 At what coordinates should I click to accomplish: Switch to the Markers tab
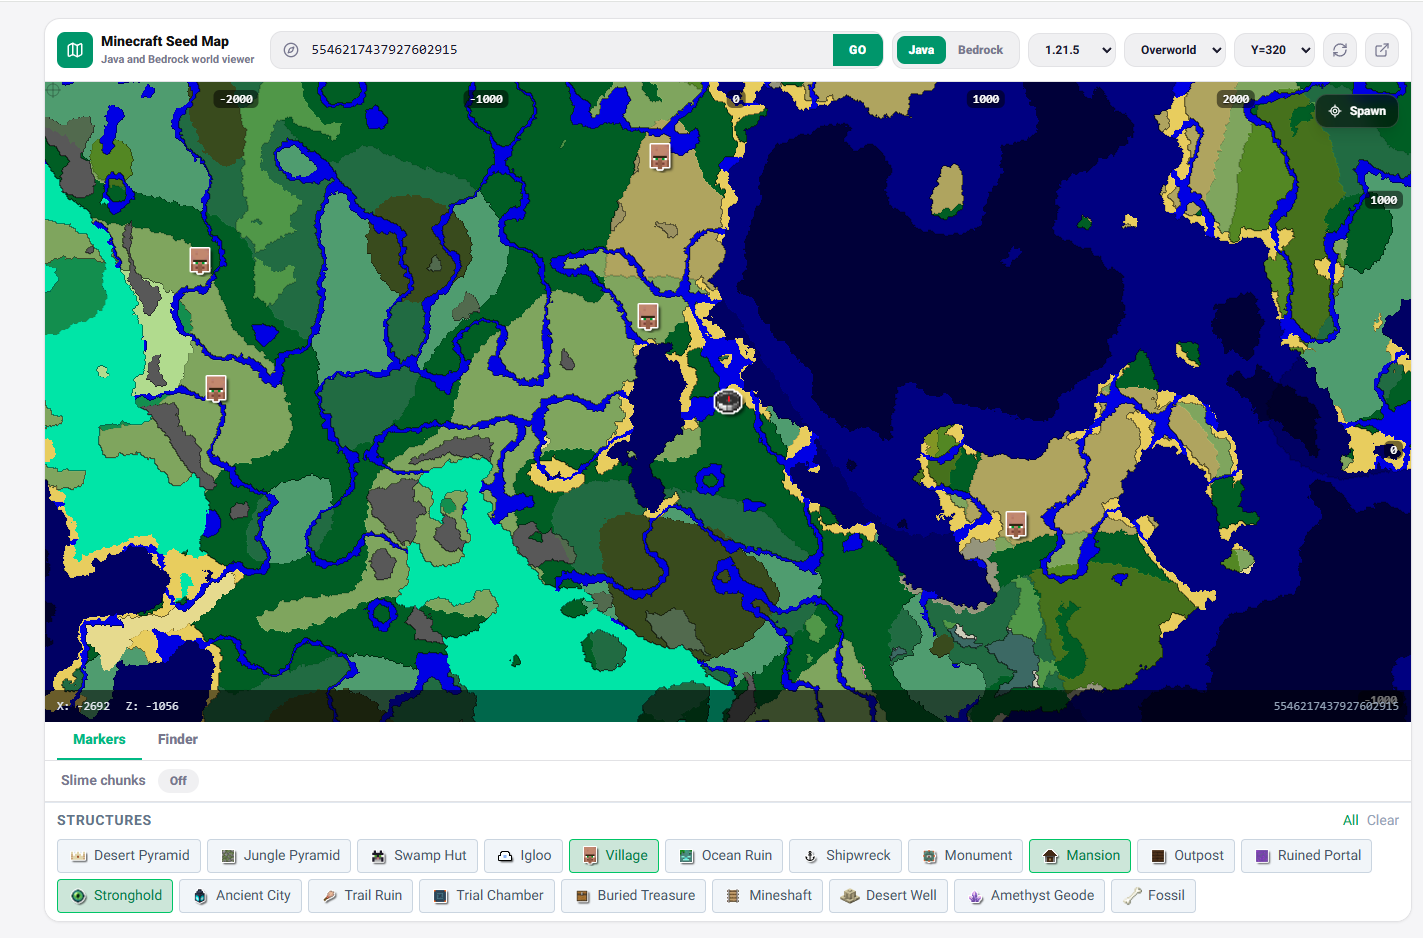click(x=99, y=740)
